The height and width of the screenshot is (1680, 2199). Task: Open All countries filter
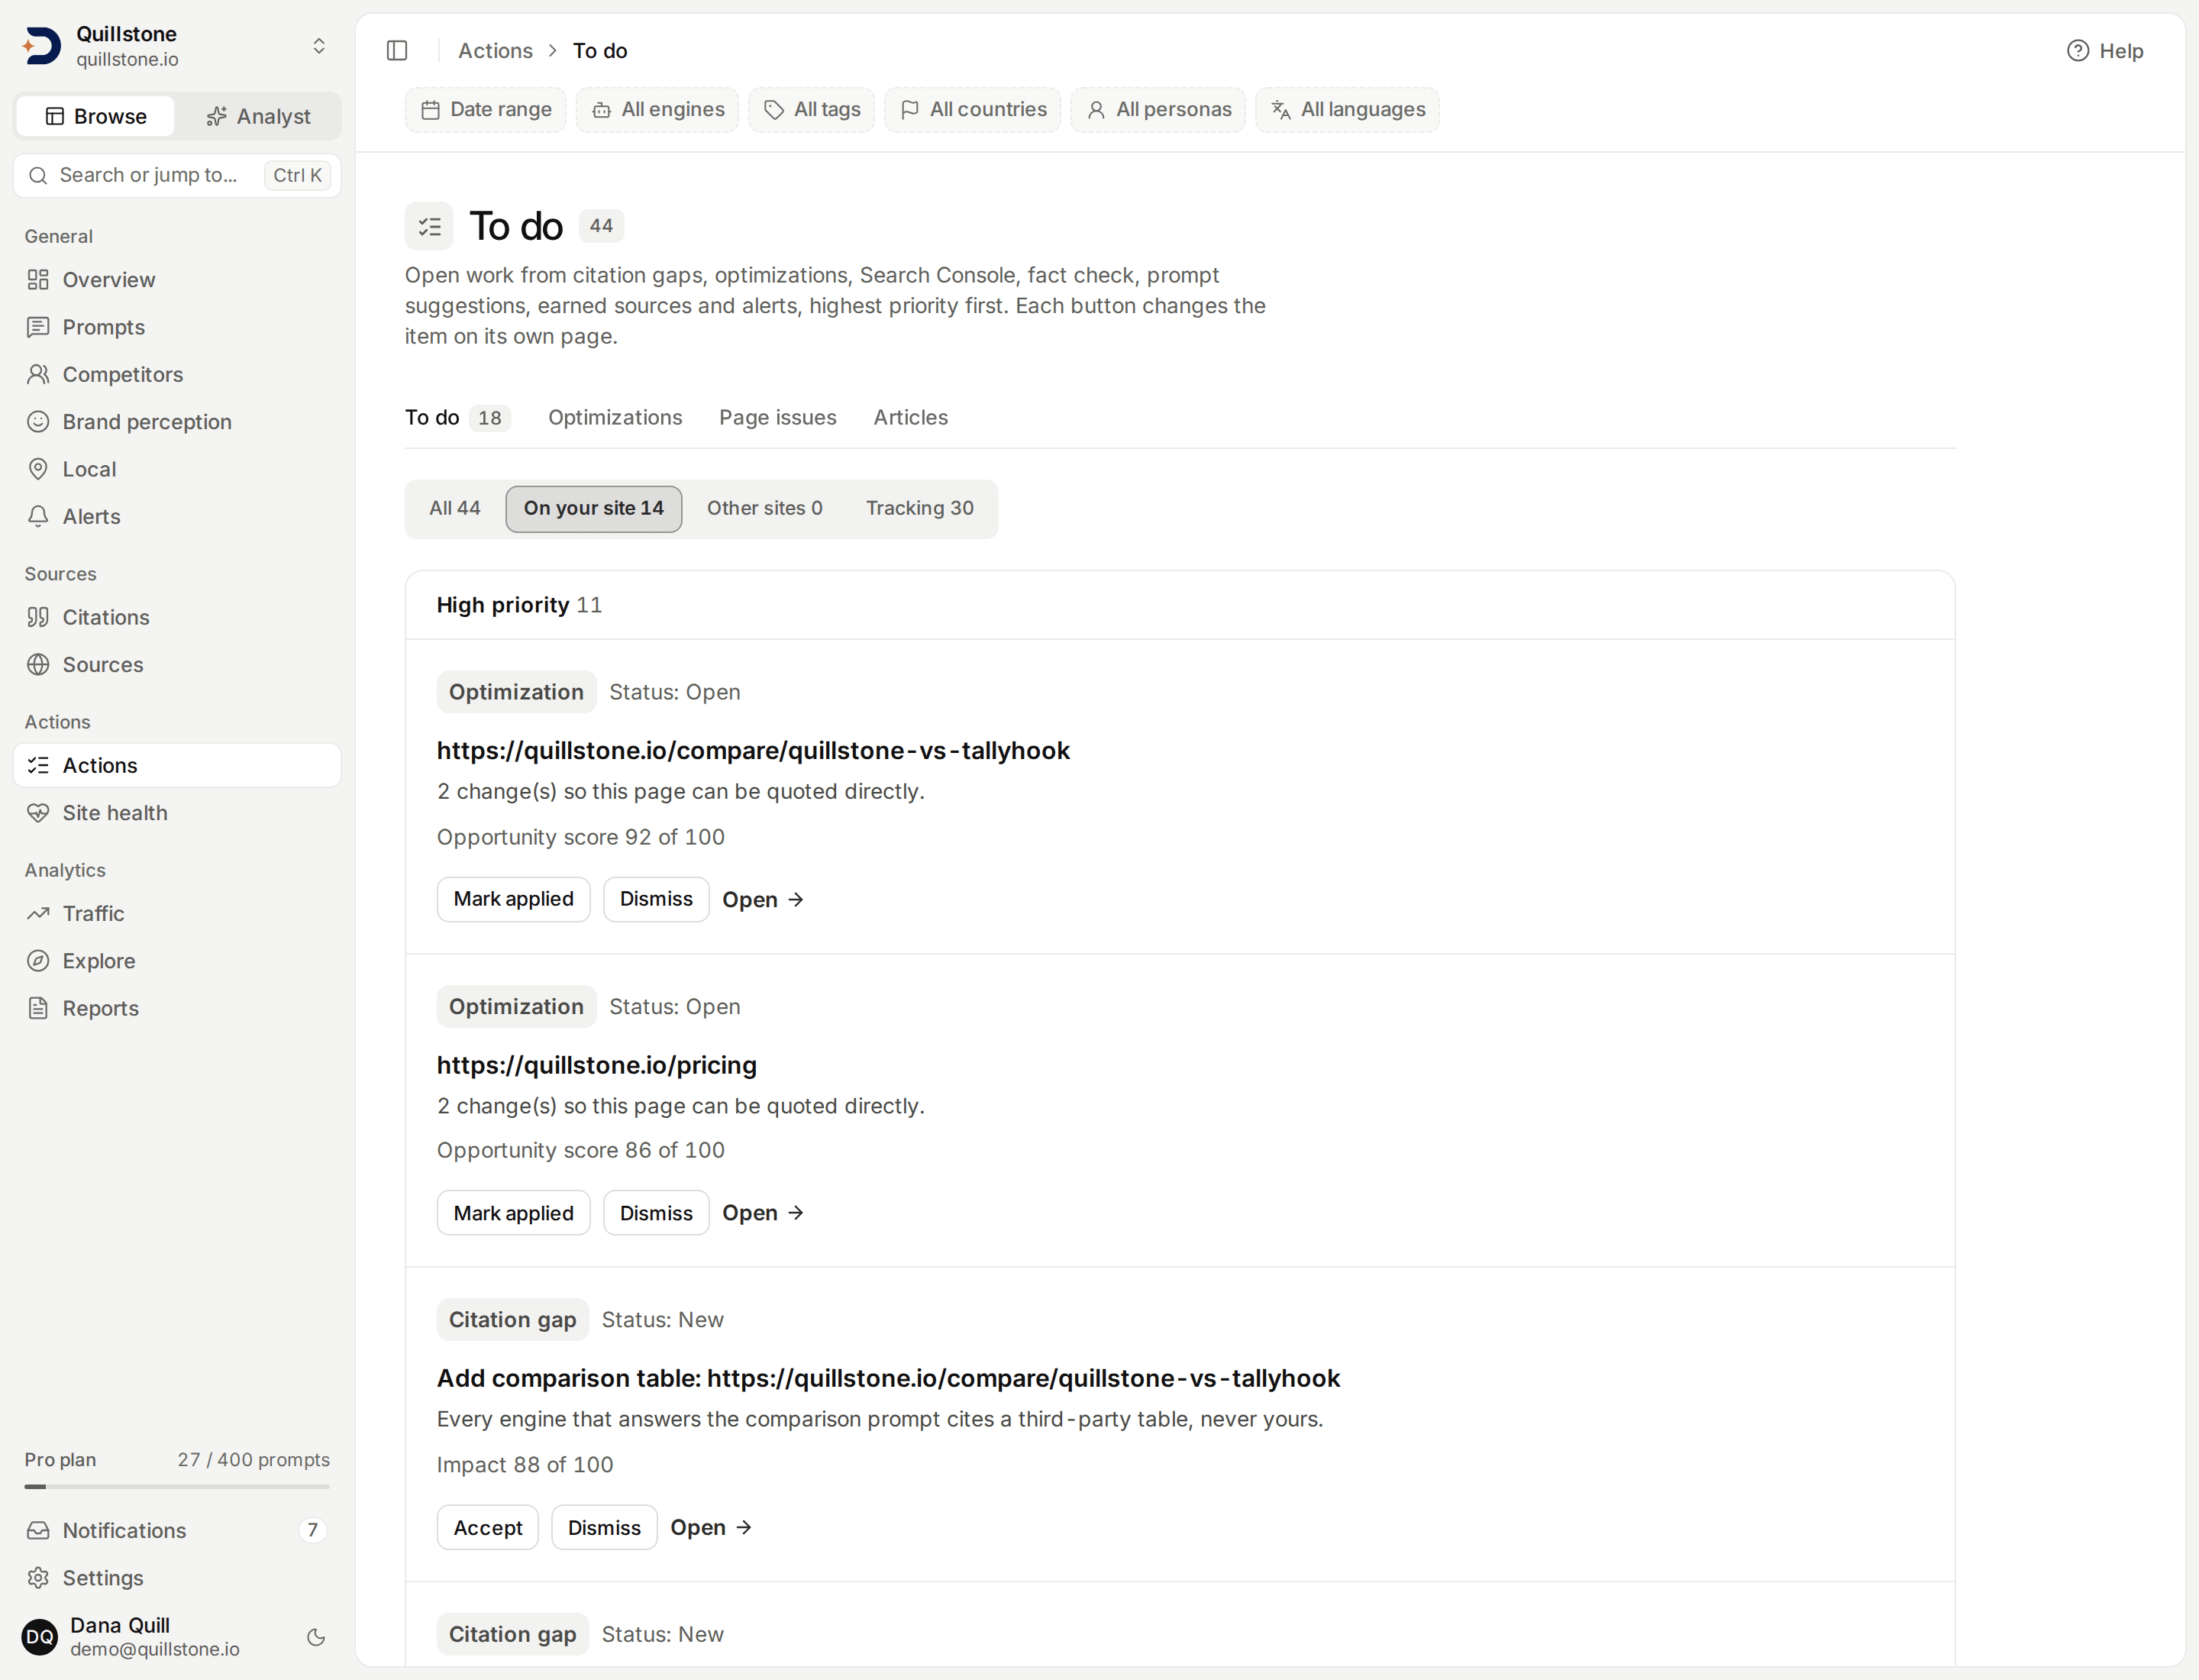point(973,109)
